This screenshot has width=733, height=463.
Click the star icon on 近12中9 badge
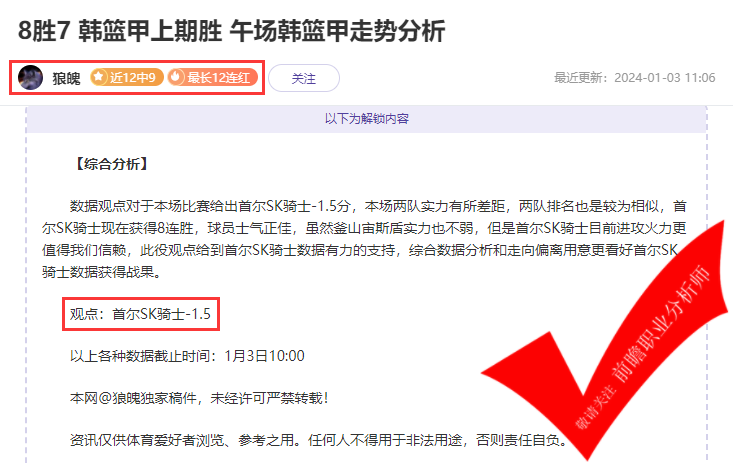(99, 77)
